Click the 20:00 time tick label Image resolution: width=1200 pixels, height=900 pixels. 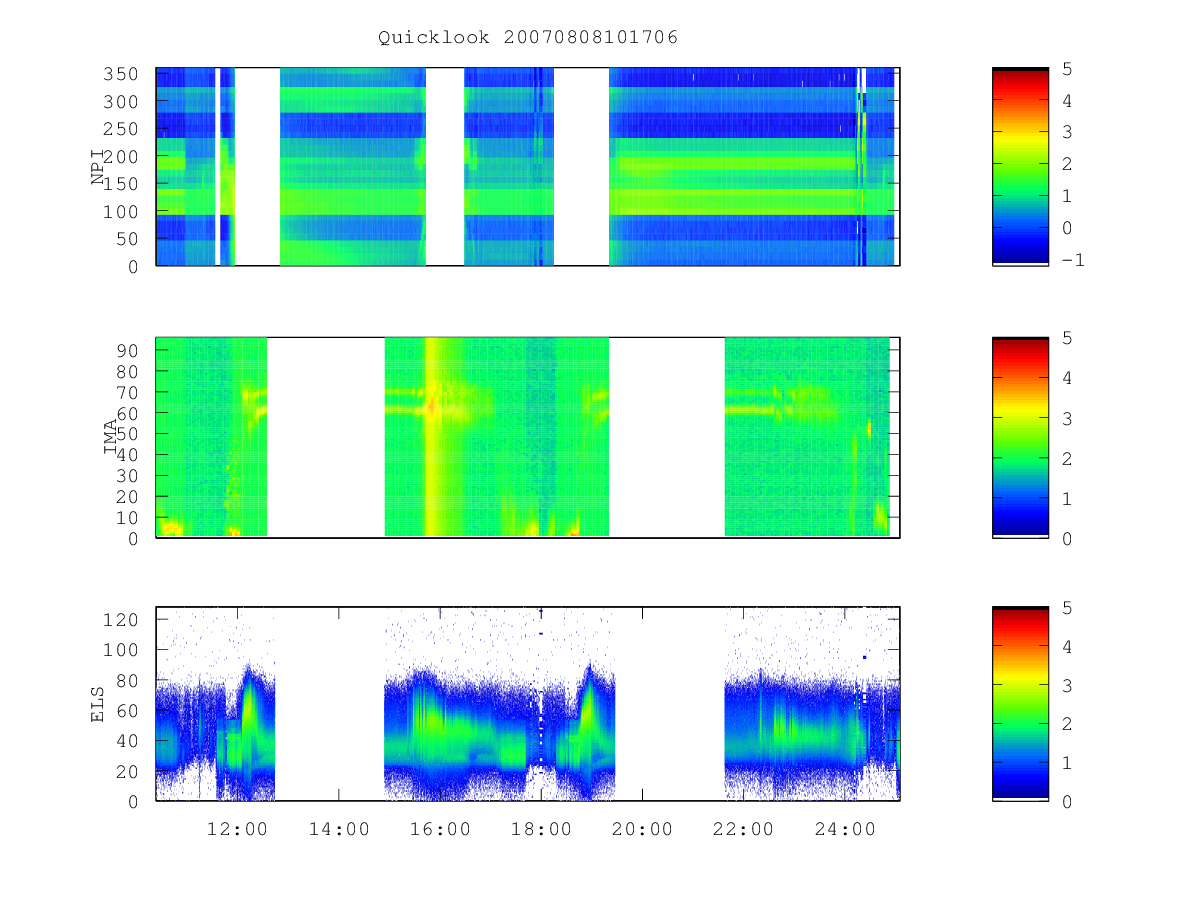click(x=642, y=829)
